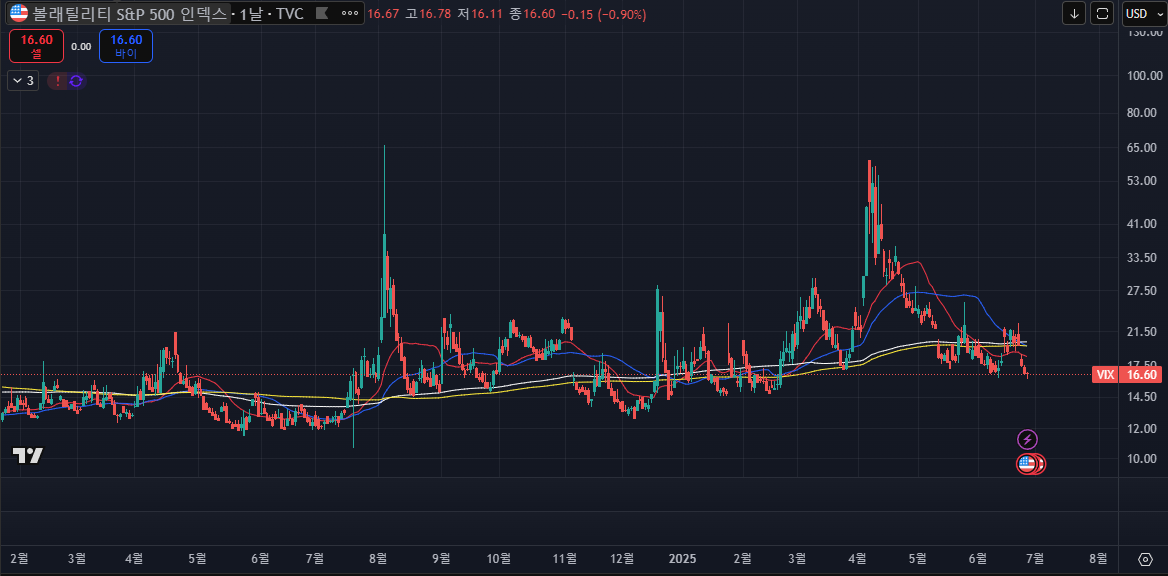
Task: Click the blue 16.60 buy button
Action: coord(126,46)
